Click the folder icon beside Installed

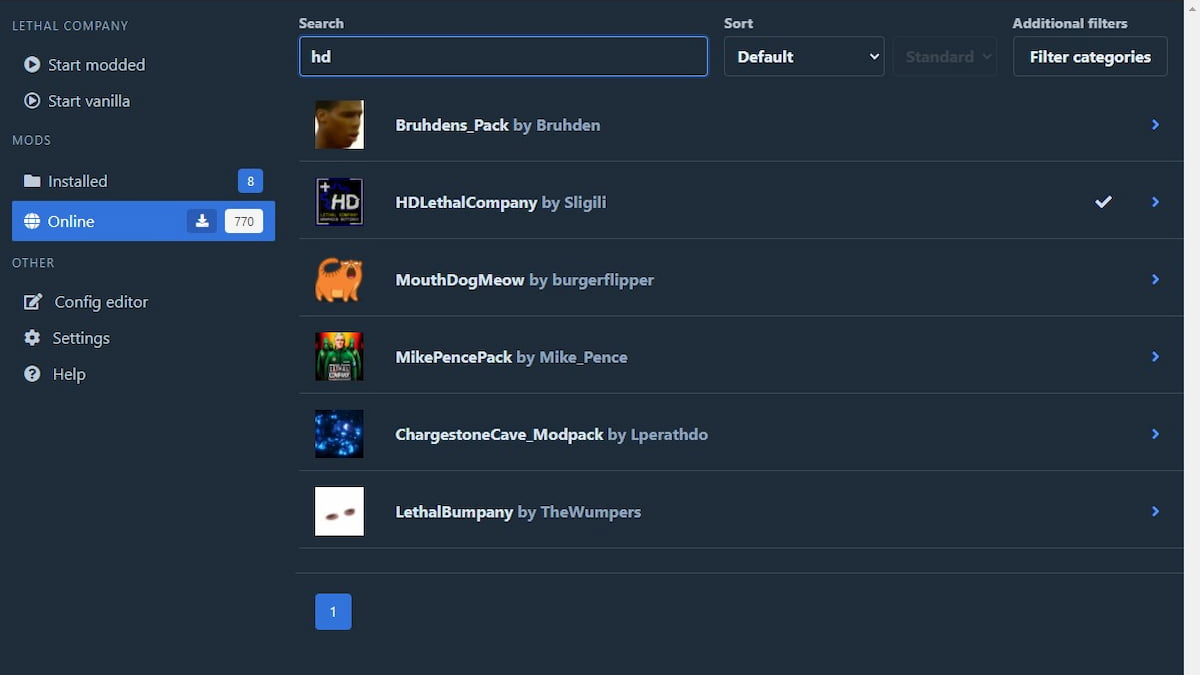(x=32, y=181)
